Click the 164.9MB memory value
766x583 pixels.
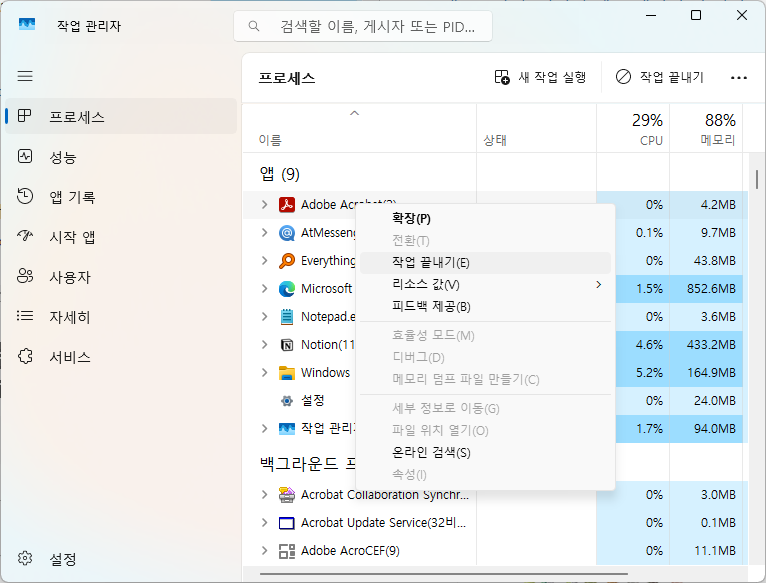[x=711, y=373]
